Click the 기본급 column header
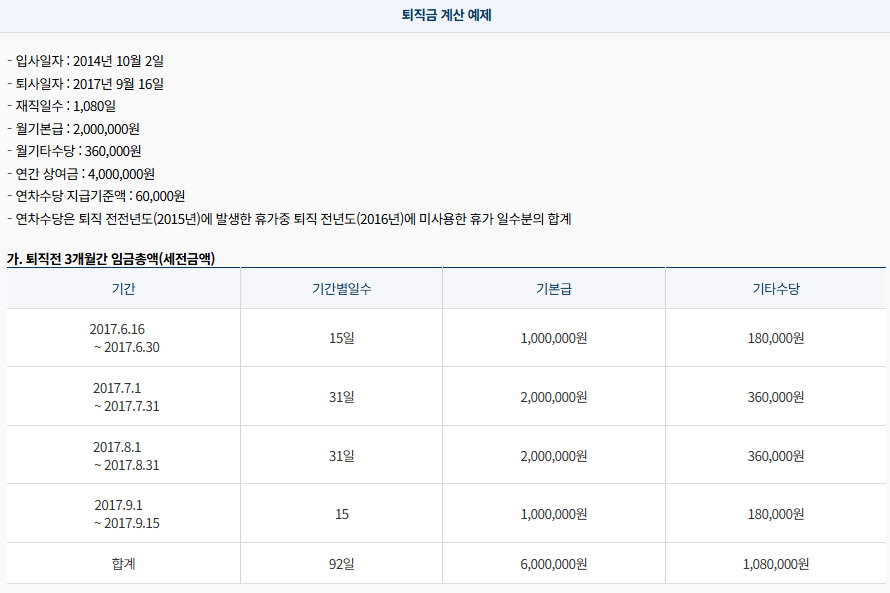The height and width of the screenshot is (593, 890). click(553, 289)
